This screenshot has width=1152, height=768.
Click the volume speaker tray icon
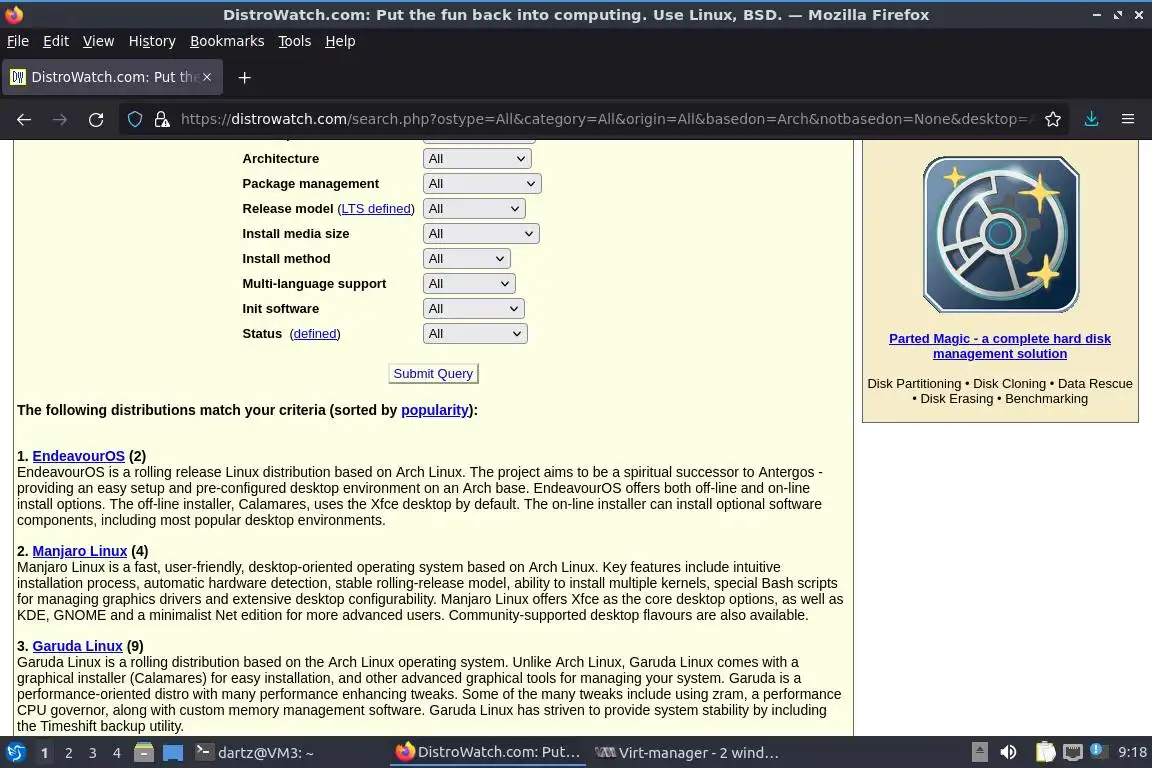click(1009, 752)
